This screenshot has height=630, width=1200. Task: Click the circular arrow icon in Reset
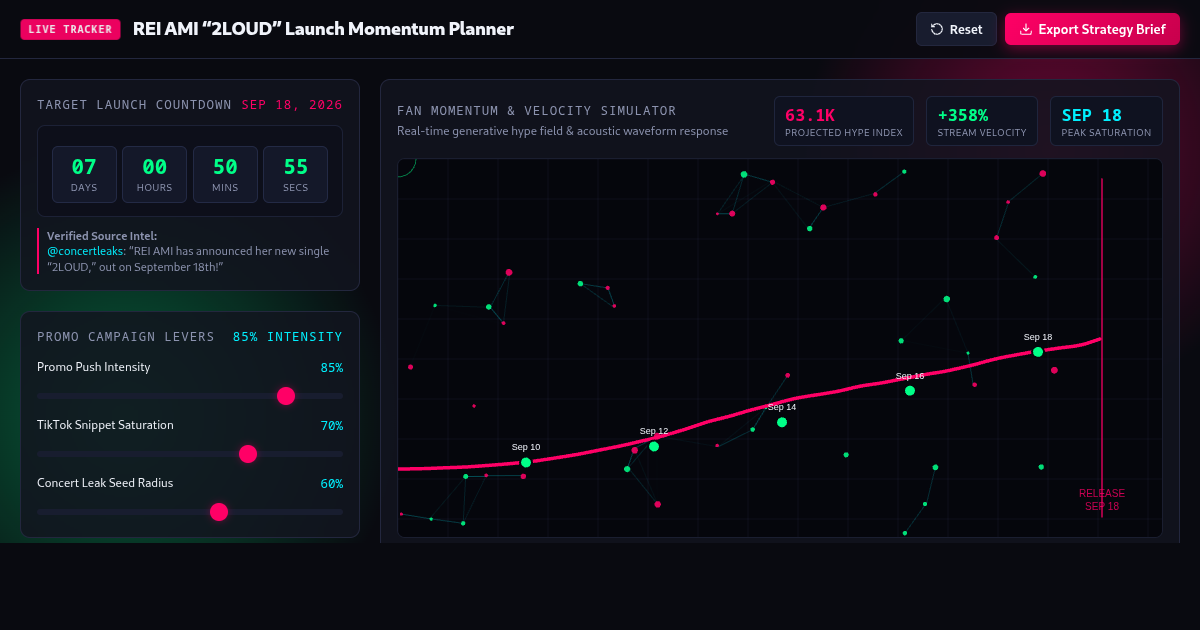click(937, 29)
